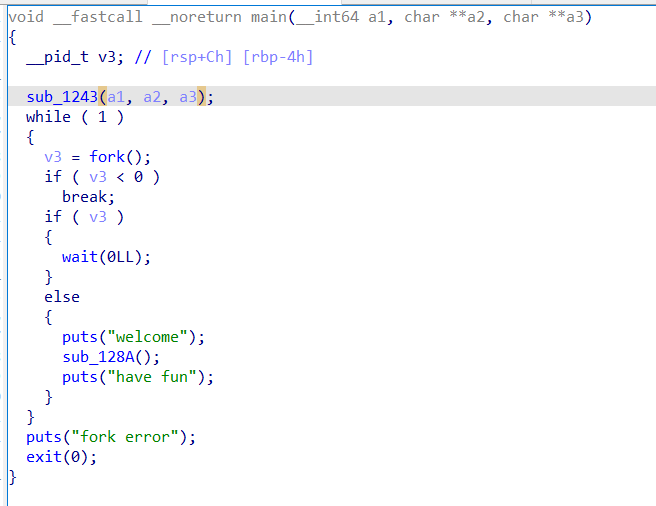Click argument a2 in sub_1243 call
Screen dimensions: 656x506
[x=152, y=97]
